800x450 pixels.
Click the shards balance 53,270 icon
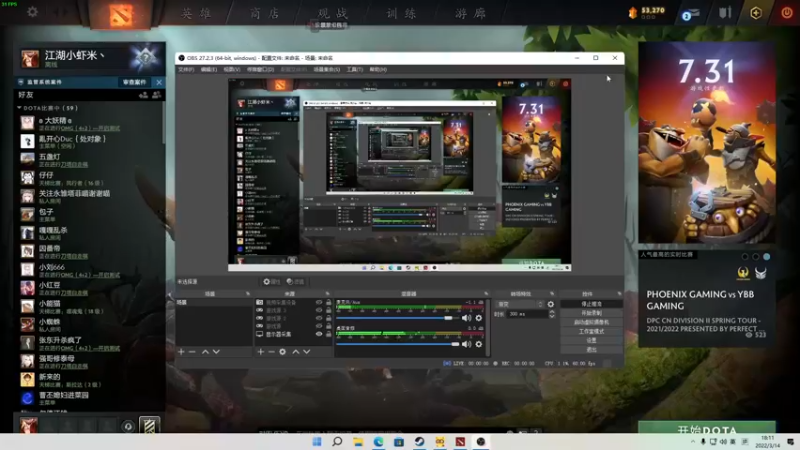point(633,13)
